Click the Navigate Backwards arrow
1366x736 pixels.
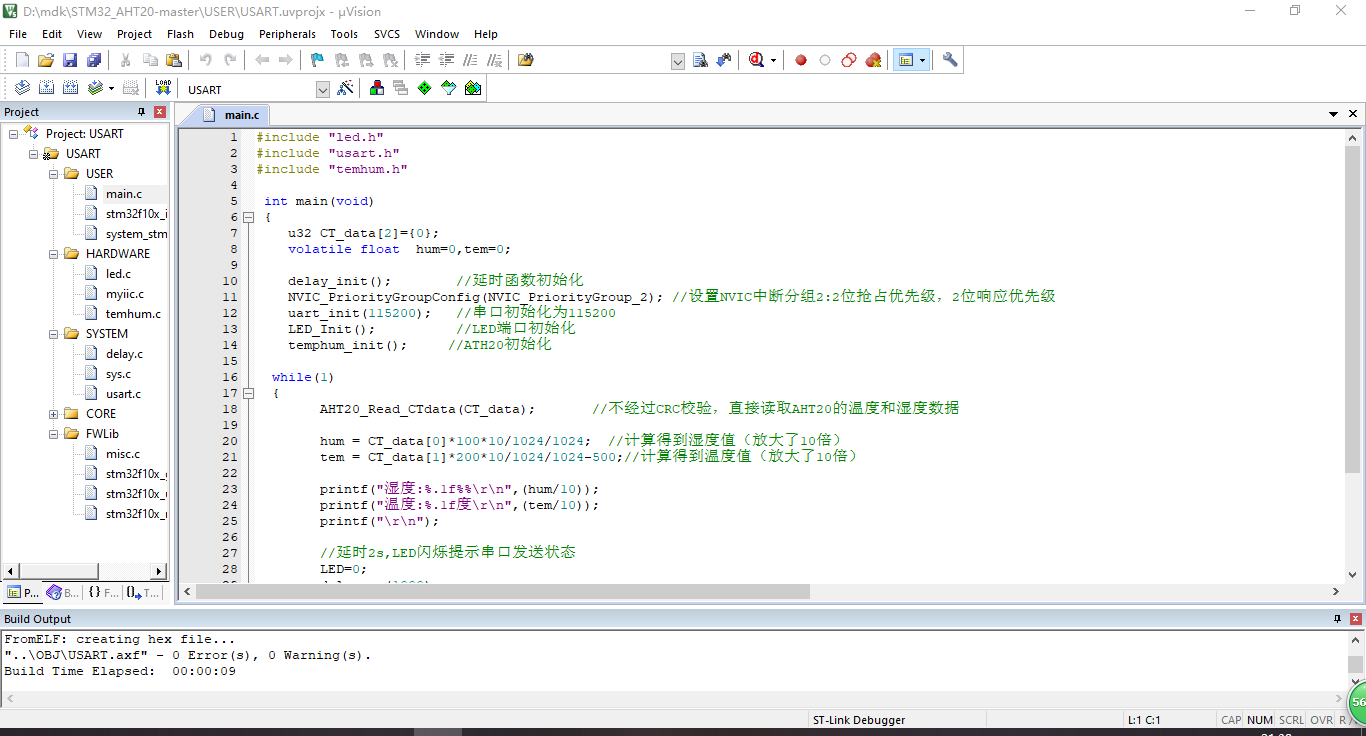(x=262, y=60)
